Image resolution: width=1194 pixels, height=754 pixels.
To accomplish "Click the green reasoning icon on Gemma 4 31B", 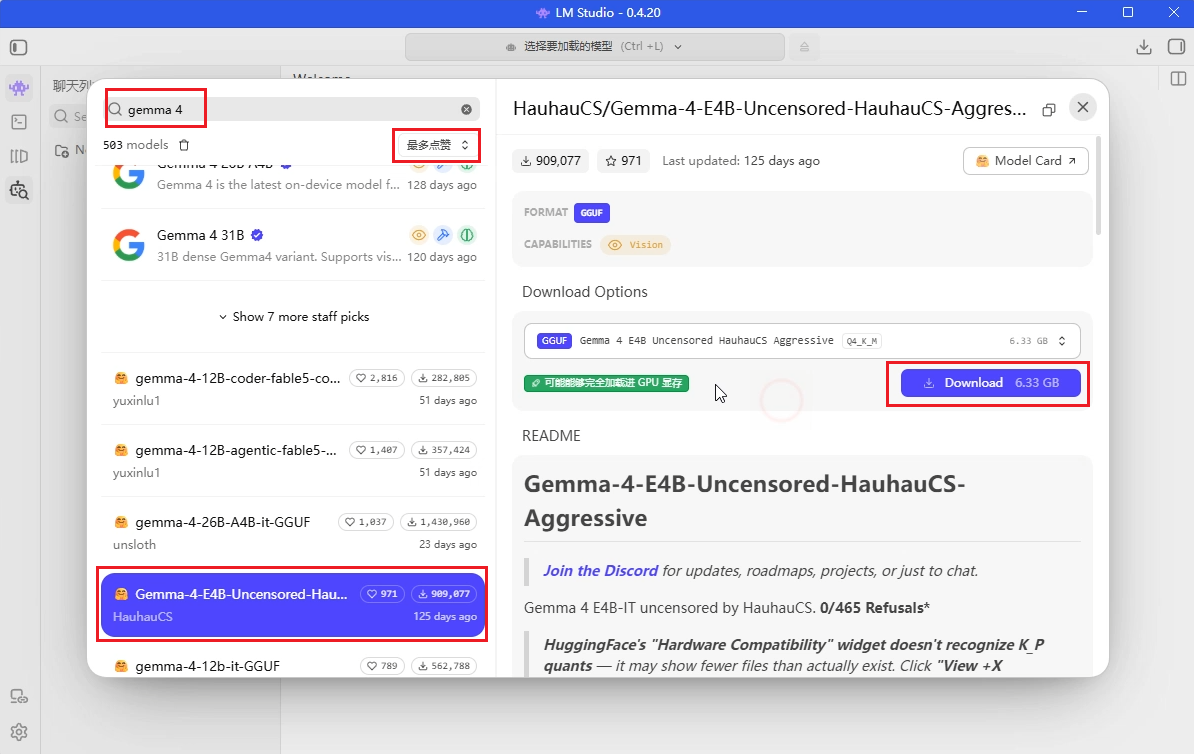I will pos(468,235).
